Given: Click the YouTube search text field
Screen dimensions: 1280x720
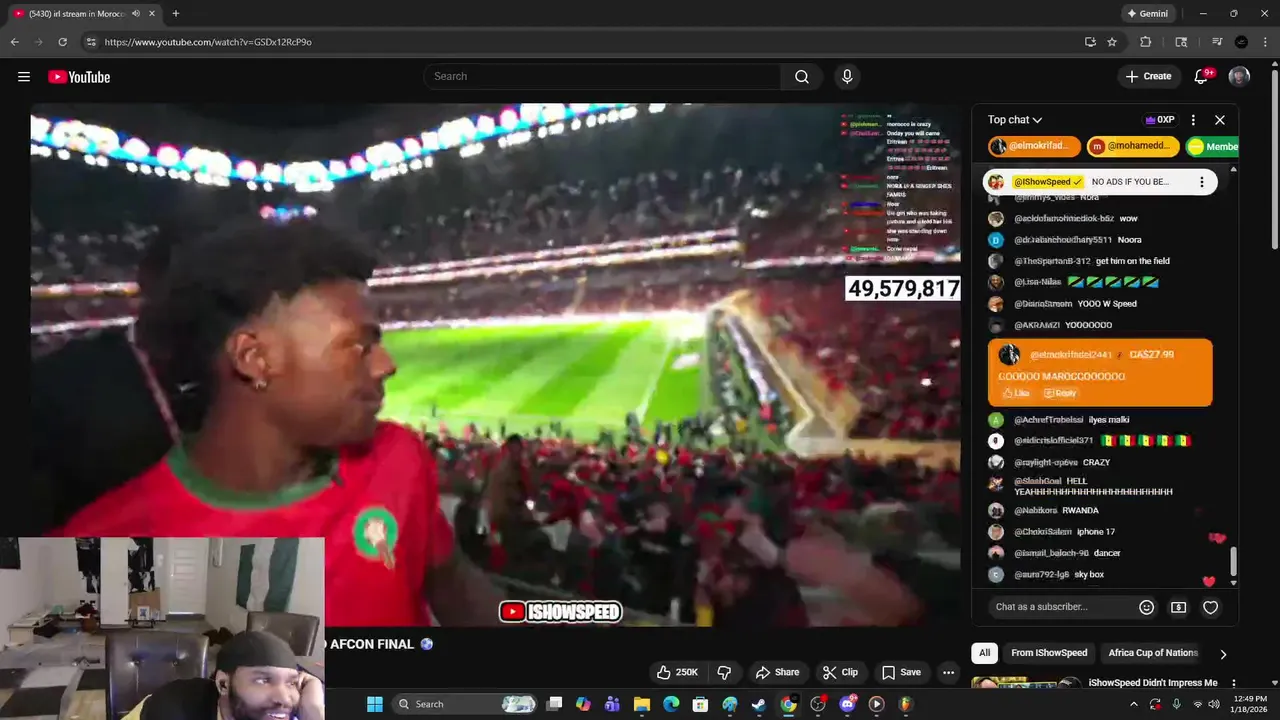Looking at the screenshot, I should 604,77.
